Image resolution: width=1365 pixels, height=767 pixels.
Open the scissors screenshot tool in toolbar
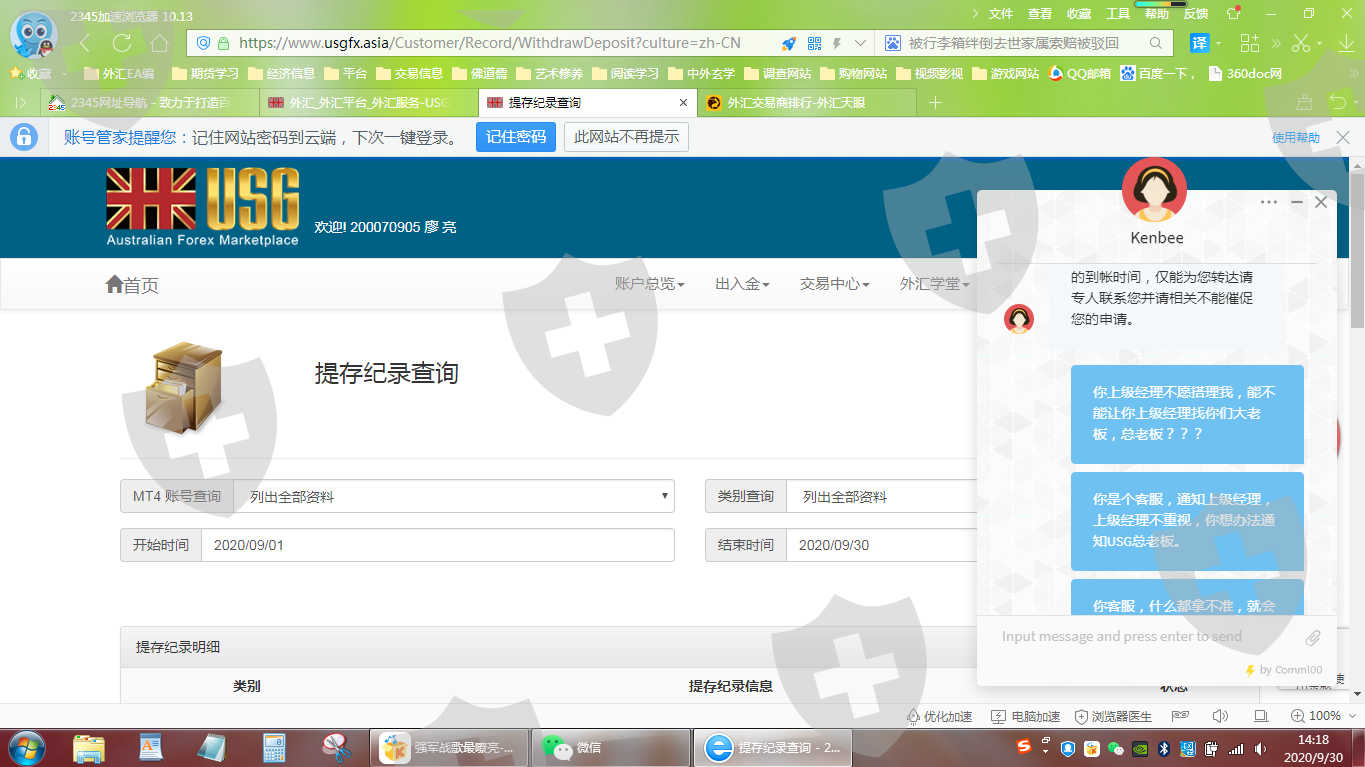point(1300,43)
